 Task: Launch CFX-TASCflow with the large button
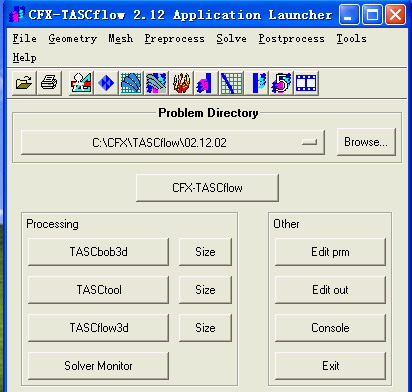207,188
